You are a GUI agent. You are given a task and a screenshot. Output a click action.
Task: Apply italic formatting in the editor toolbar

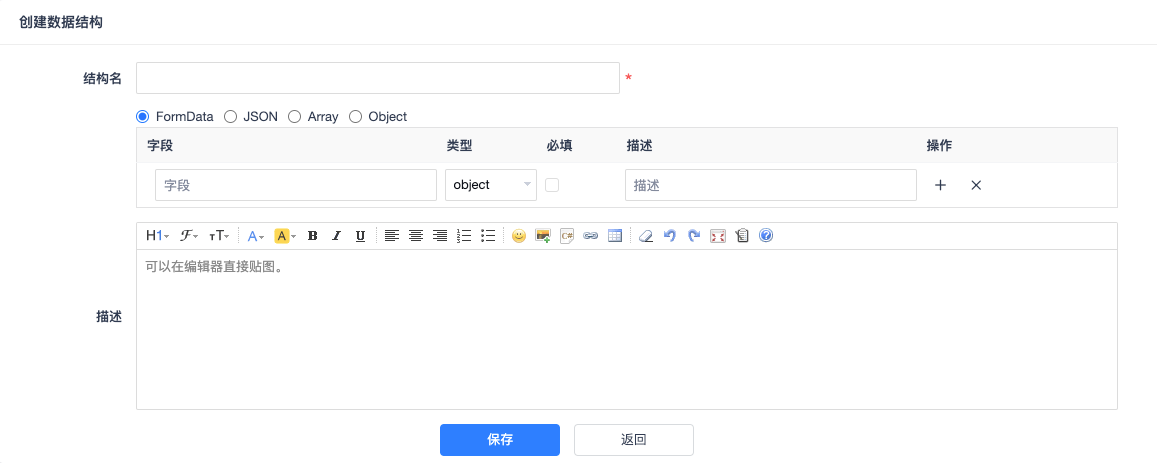[336, 236]
